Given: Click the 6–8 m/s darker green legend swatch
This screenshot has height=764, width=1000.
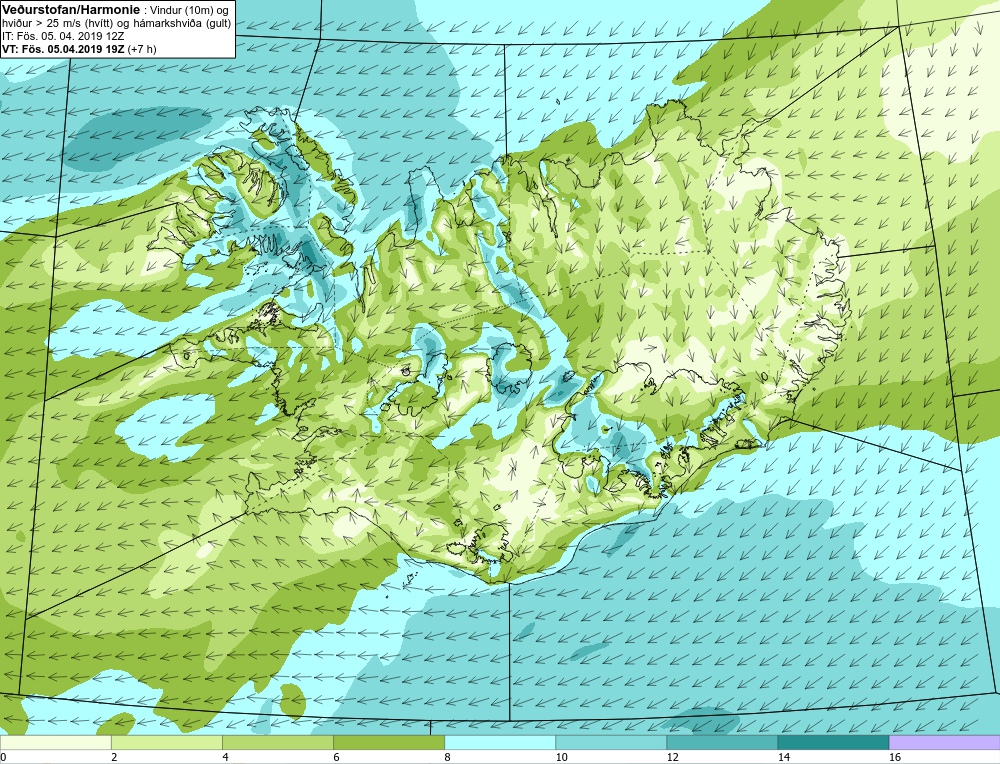Looking at the screenshot, I should click(x=388, y=742).
